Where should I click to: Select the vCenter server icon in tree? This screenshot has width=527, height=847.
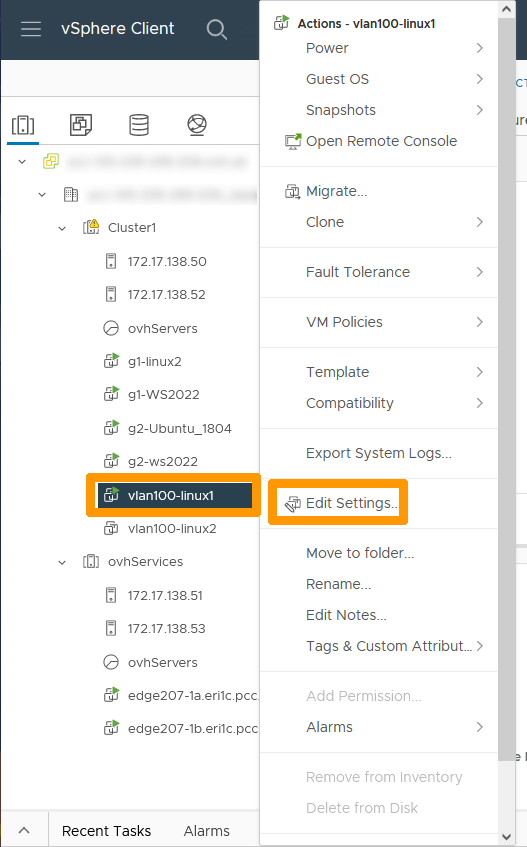click(51, 161)
